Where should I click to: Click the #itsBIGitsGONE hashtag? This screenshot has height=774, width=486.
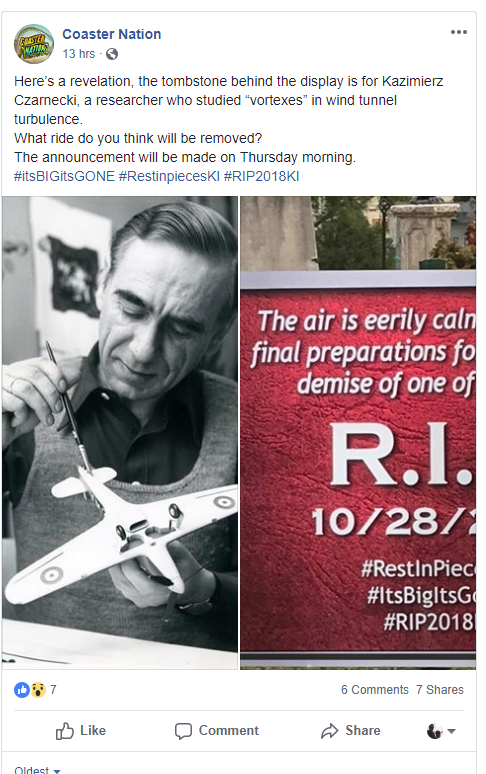click(x=64, y=176)
